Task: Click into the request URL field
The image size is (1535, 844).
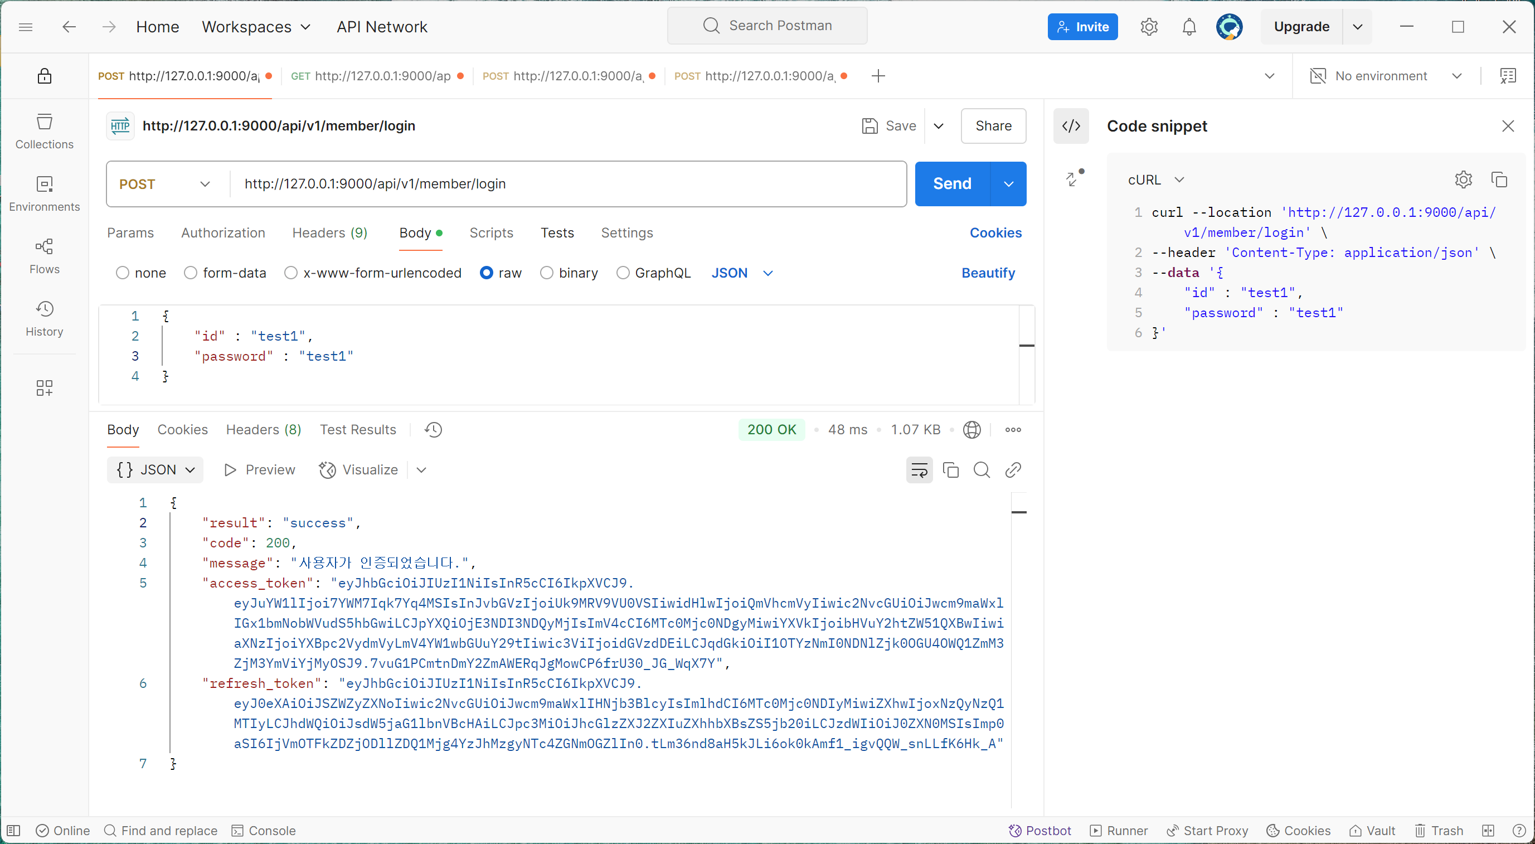Action: coord(568,184)
